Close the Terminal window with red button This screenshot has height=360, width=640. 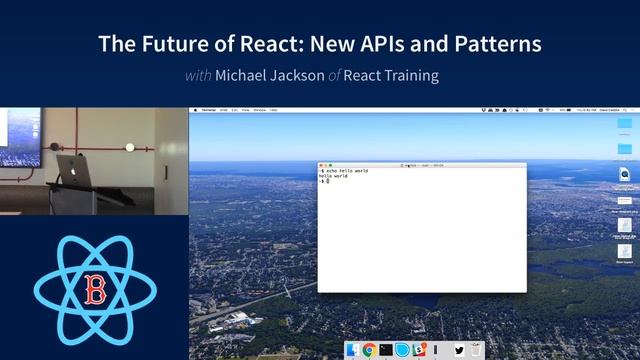tap(321, 165)
